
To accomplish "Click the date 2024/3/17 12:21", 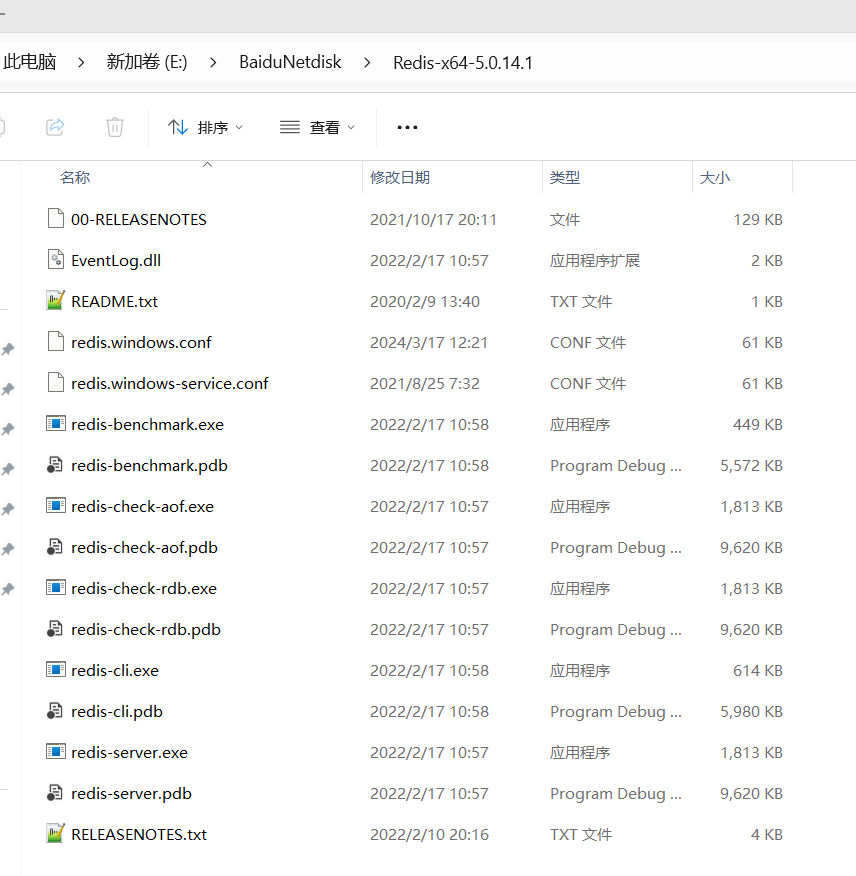I will (x=429, y=342).
